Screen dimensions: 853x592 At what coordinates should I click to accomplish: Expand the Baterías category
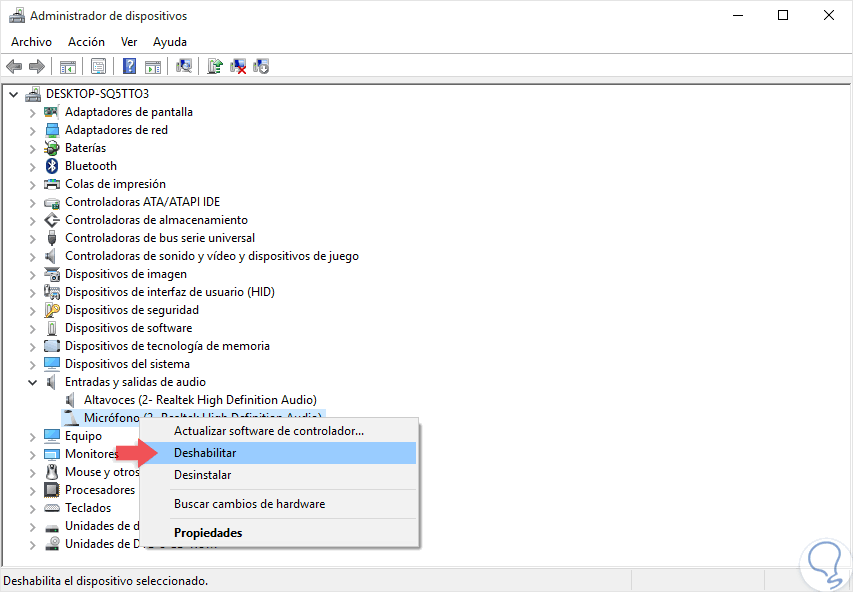coord(33,149)
